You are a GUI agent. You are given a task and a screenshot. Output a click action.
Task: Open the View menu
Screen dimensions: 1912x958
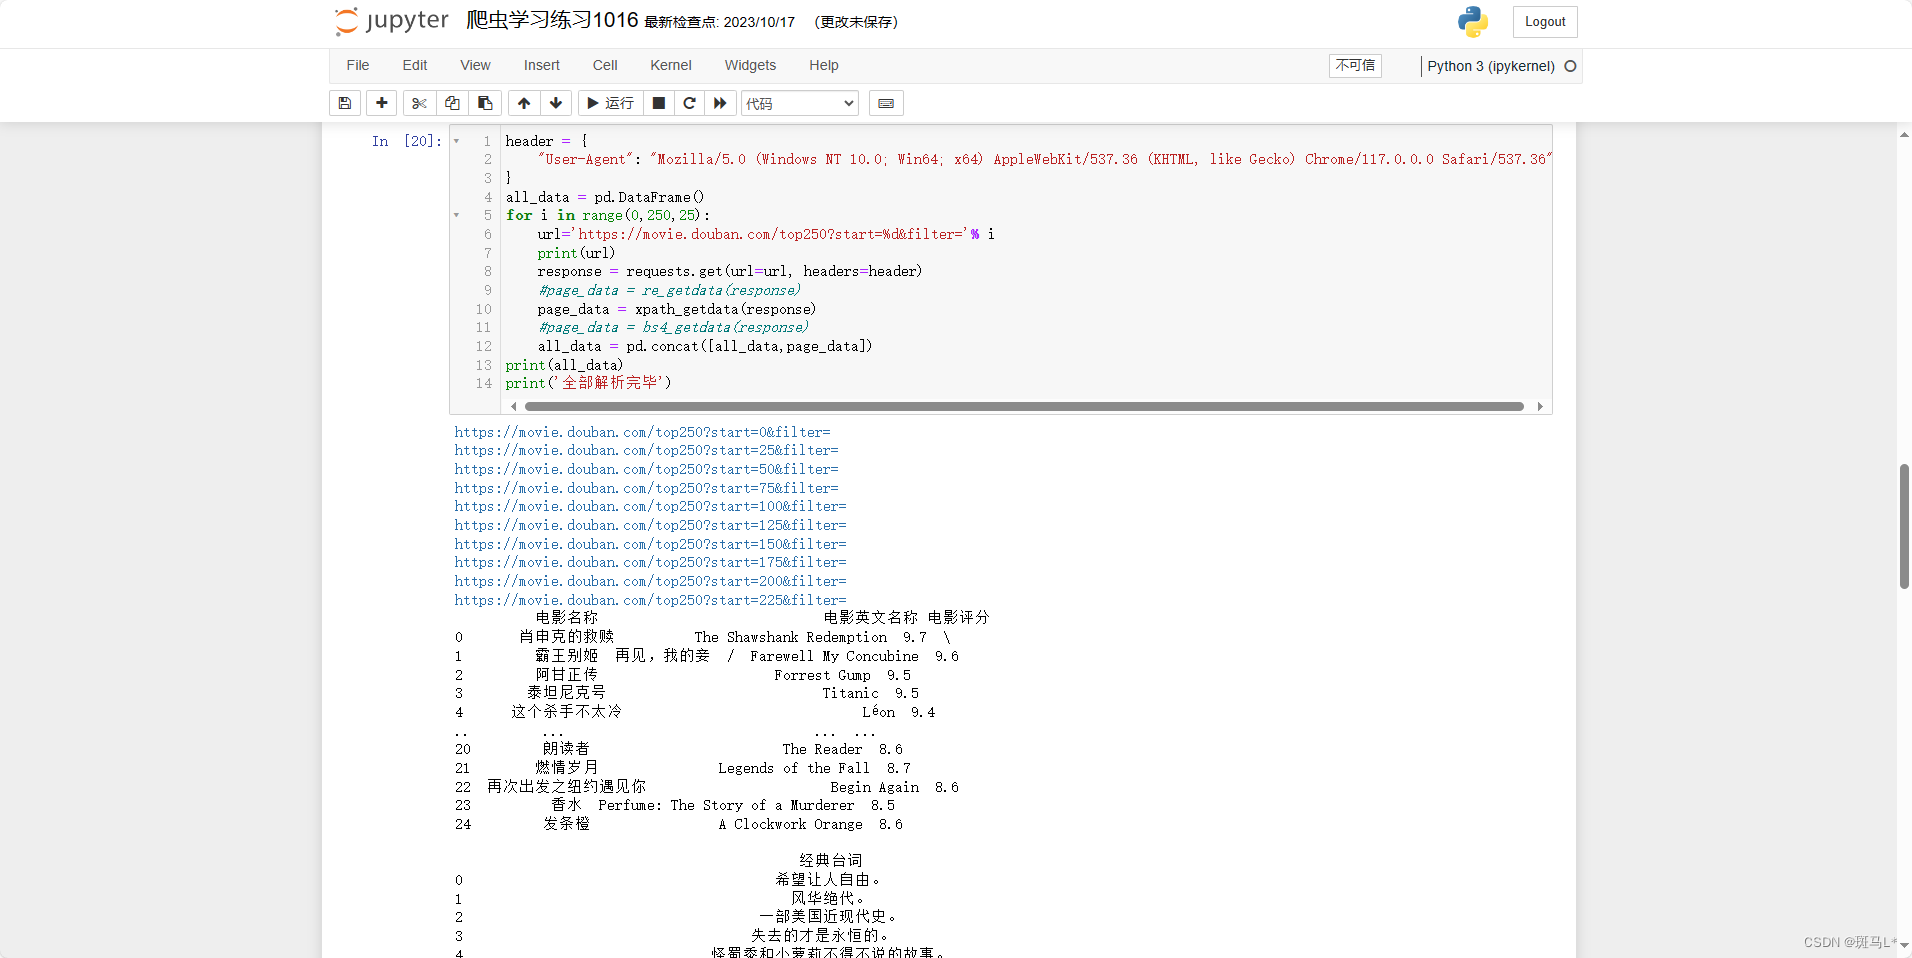point(475,65)
